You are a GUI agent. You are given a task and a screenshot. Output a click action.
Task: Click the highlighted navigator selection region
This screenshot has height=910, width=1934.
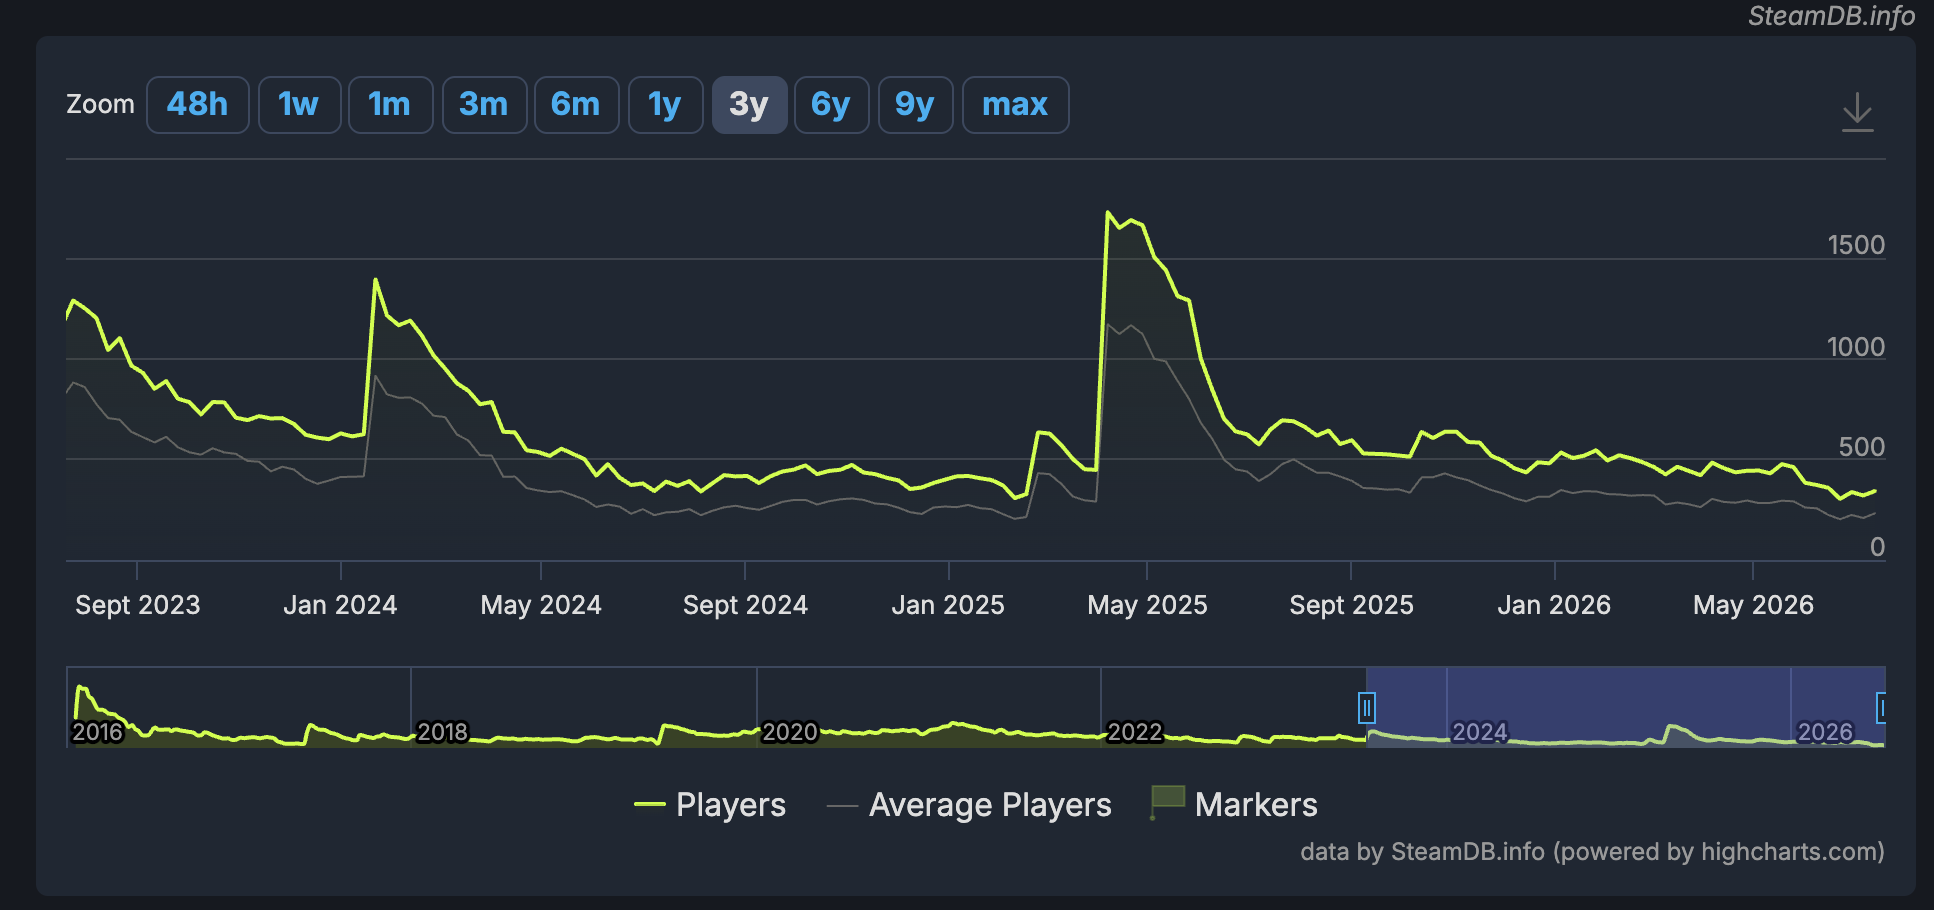[1625, 707]
